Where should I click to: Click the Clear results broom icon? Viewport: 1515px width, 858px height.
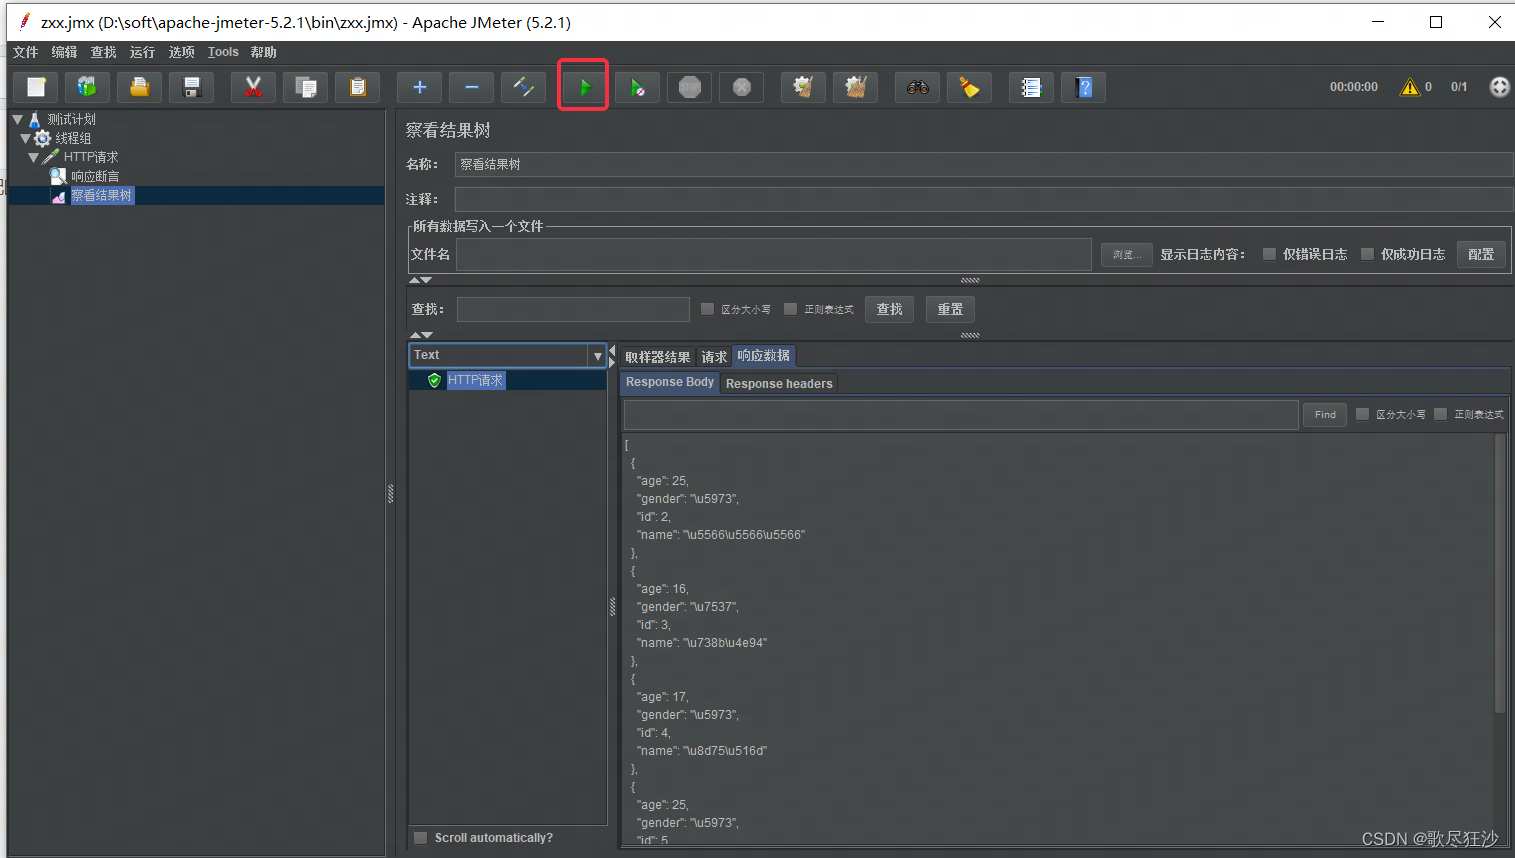803,87
